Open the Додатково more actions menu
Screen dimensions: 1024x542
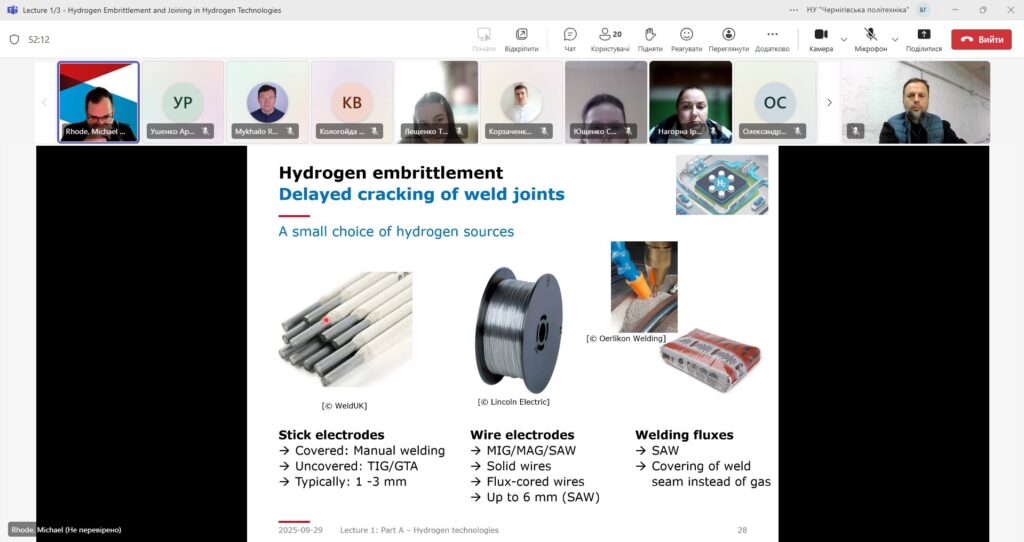(771, 39)
